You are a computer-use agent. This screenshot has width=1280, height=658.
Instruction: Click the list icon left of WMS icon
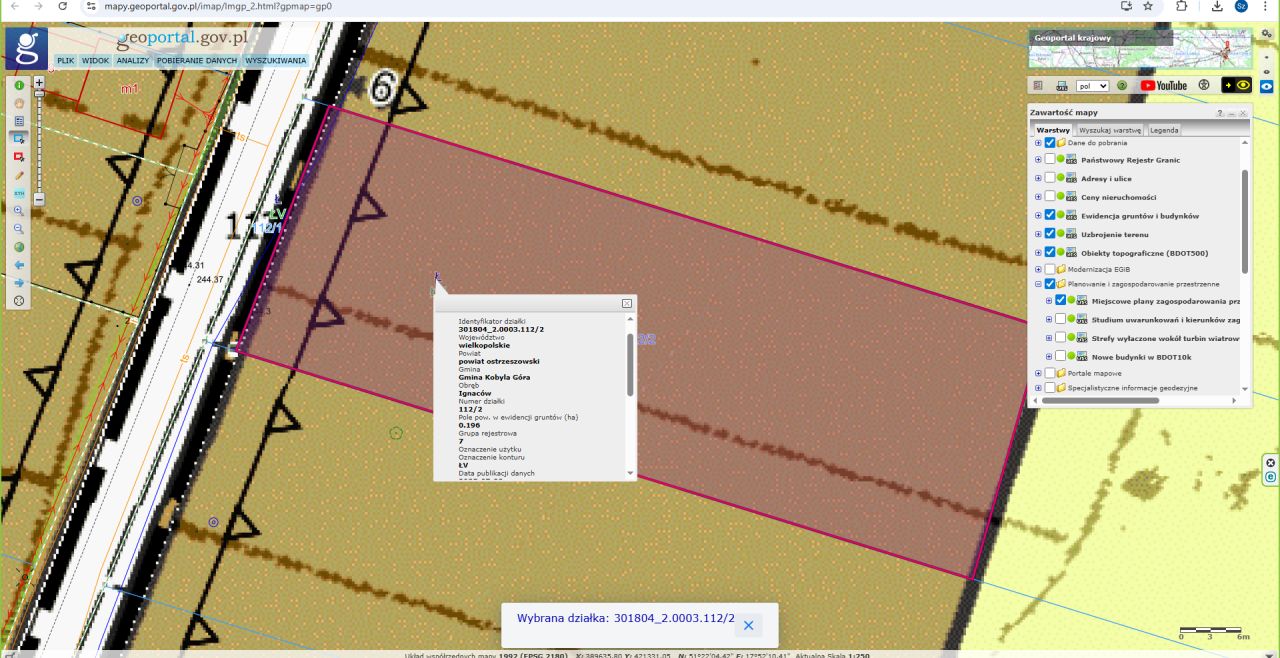[x=1038, y=86]
